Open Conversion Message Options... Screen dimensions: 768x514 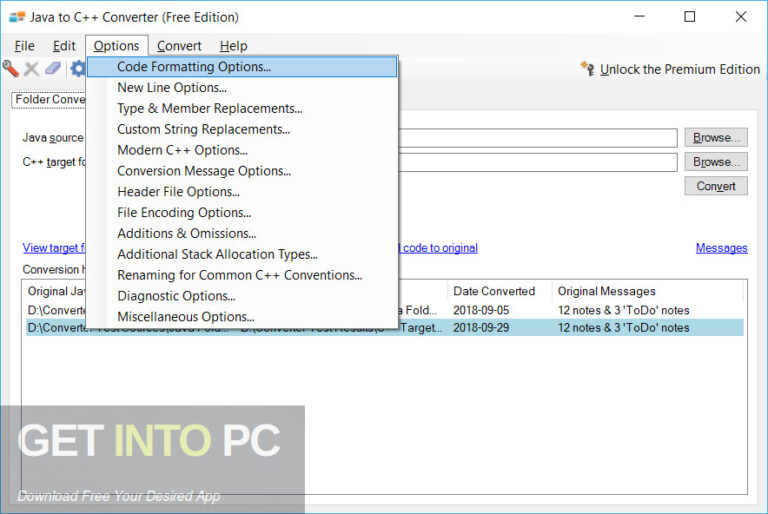pos(242,171)
